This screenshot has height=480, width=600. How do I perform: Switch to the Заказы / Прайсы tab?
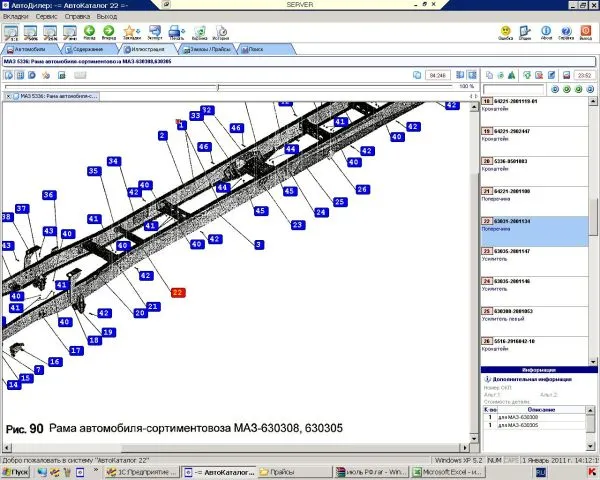pyautogui.click(x=207, y=49)
